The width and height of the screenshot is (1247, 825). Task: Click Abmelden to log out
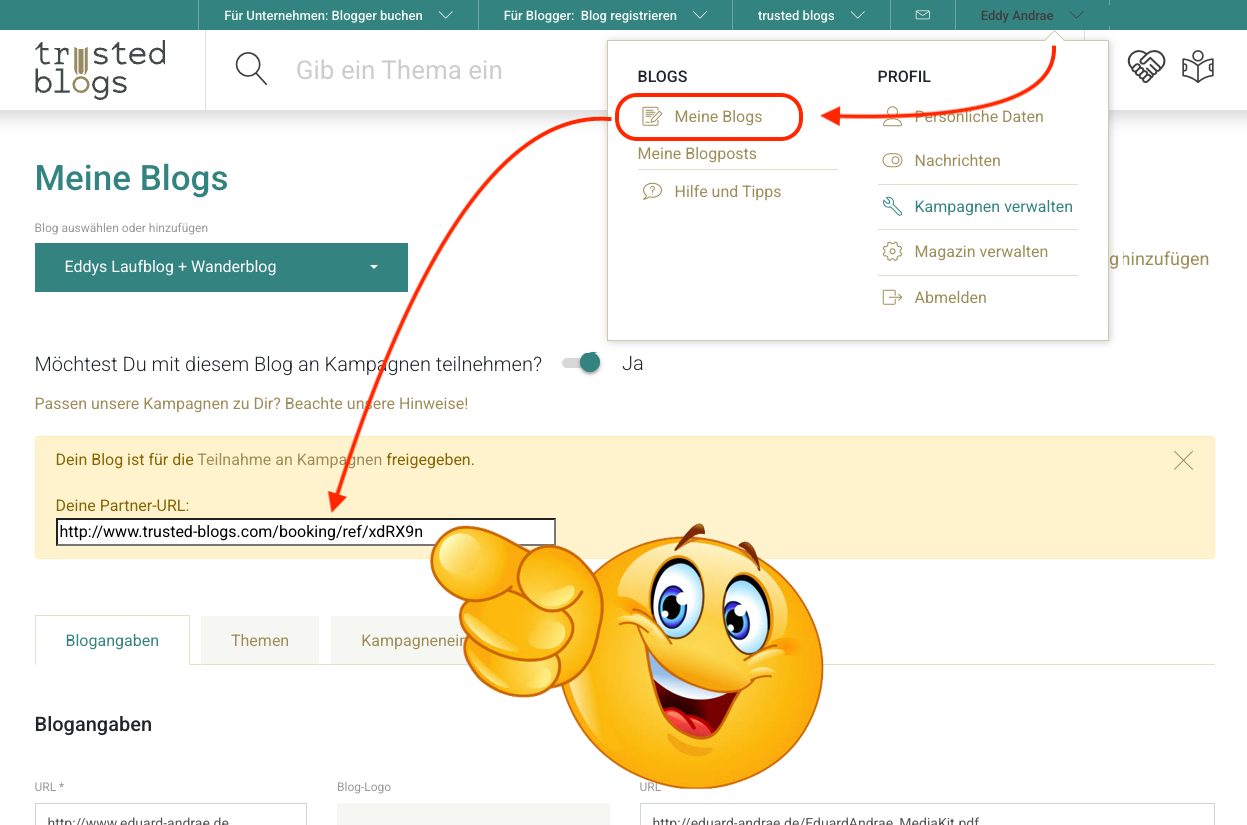(949, 298)
